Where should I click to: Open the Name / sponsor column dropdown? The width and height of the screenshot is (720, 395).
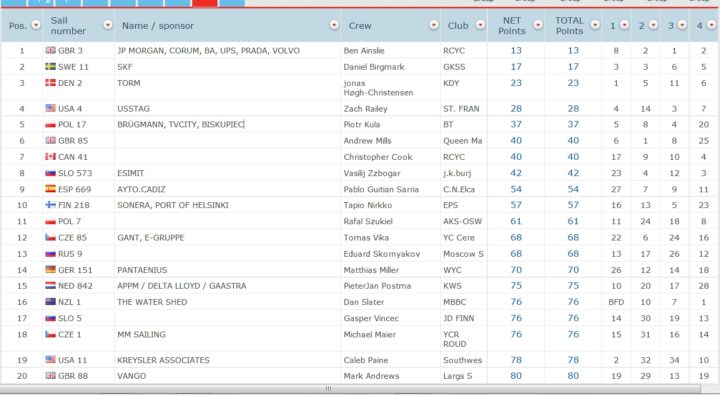point(334,25)
